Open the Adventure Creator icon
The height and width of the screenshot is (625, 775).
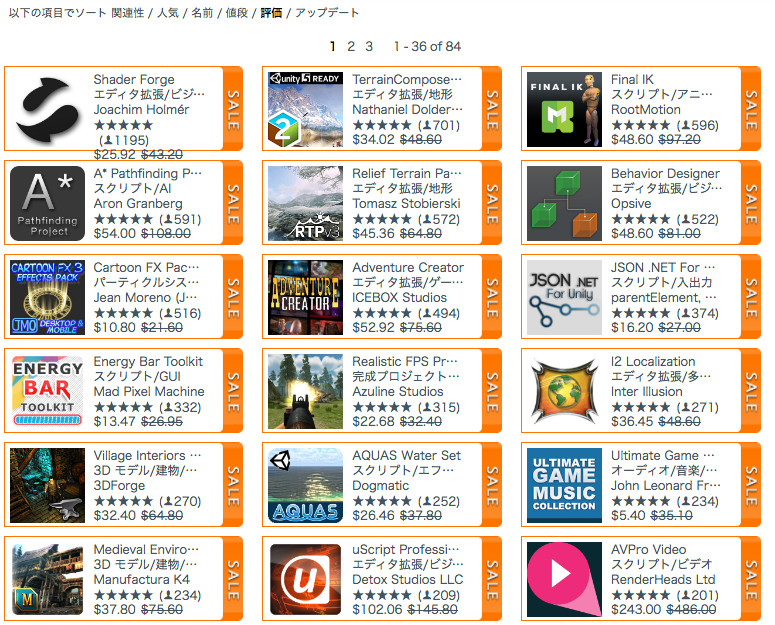click(x=305, y=297)
